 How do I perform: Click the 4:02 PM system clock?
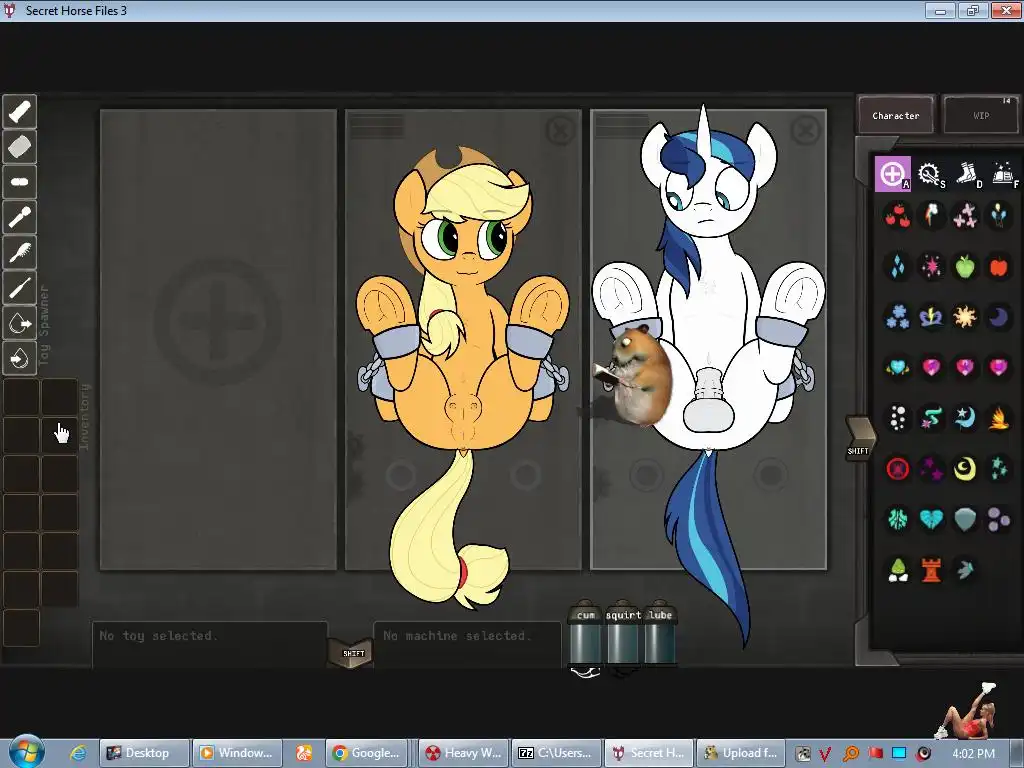(974, 753)
